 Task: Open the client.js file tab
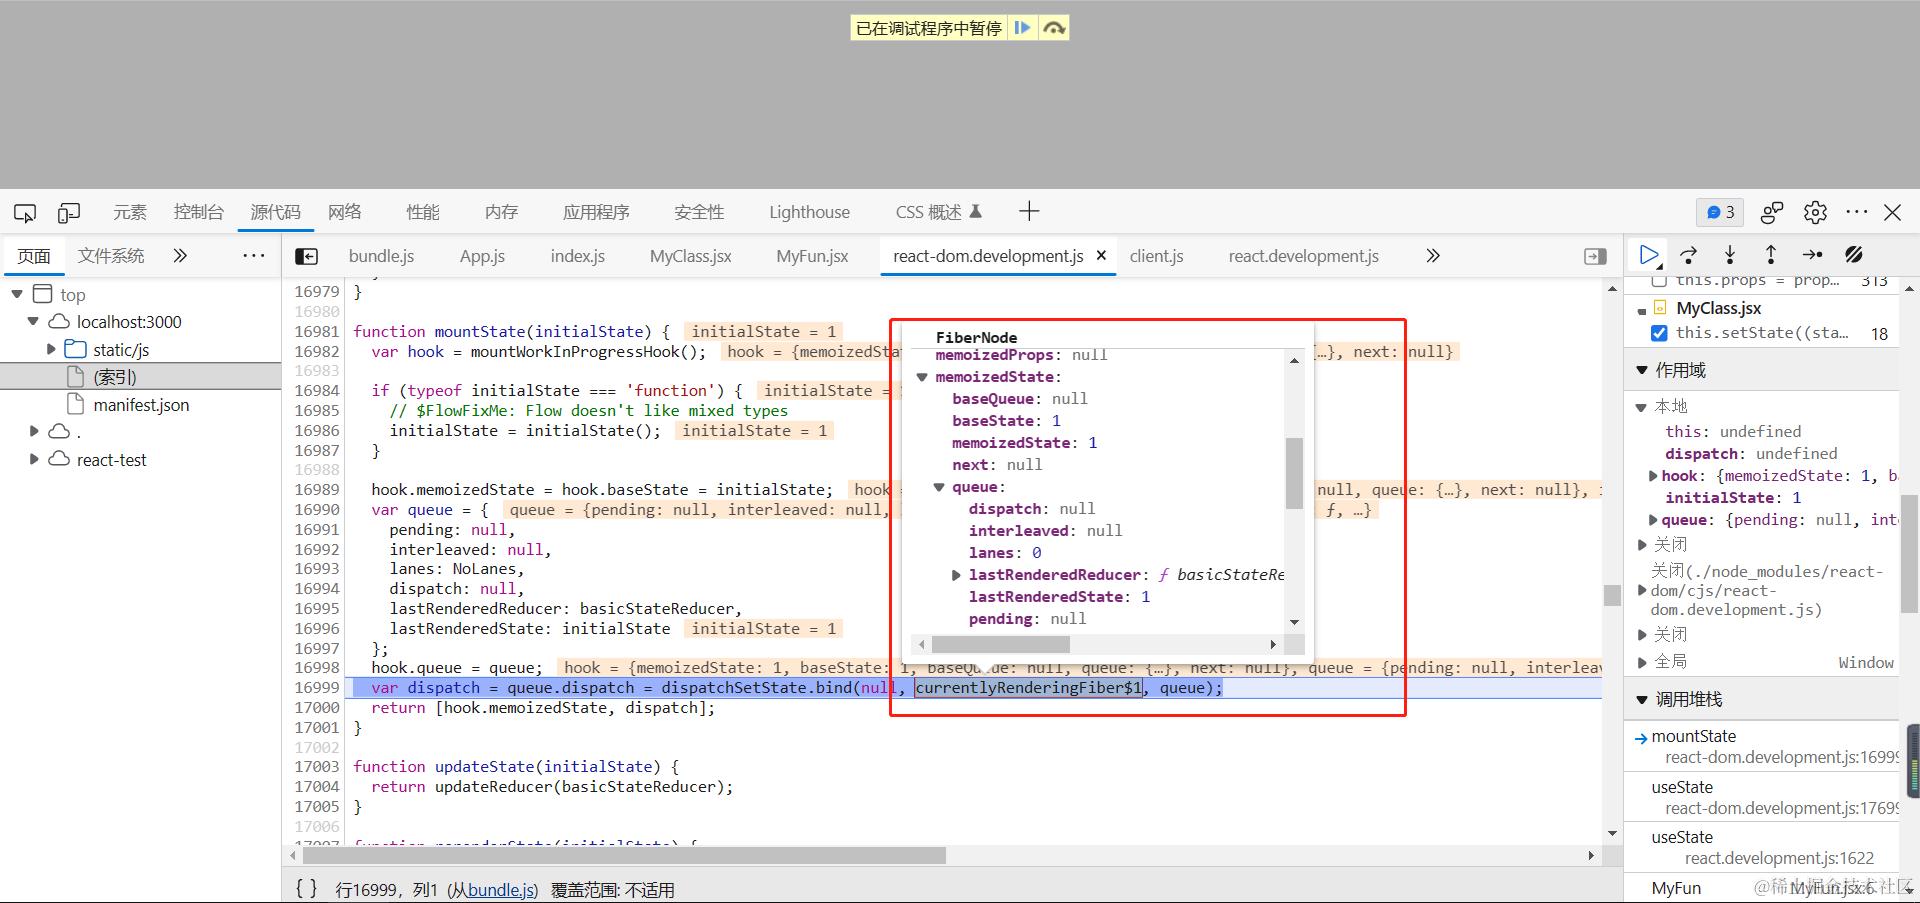pyautogui.click(x=1156, y=256)
